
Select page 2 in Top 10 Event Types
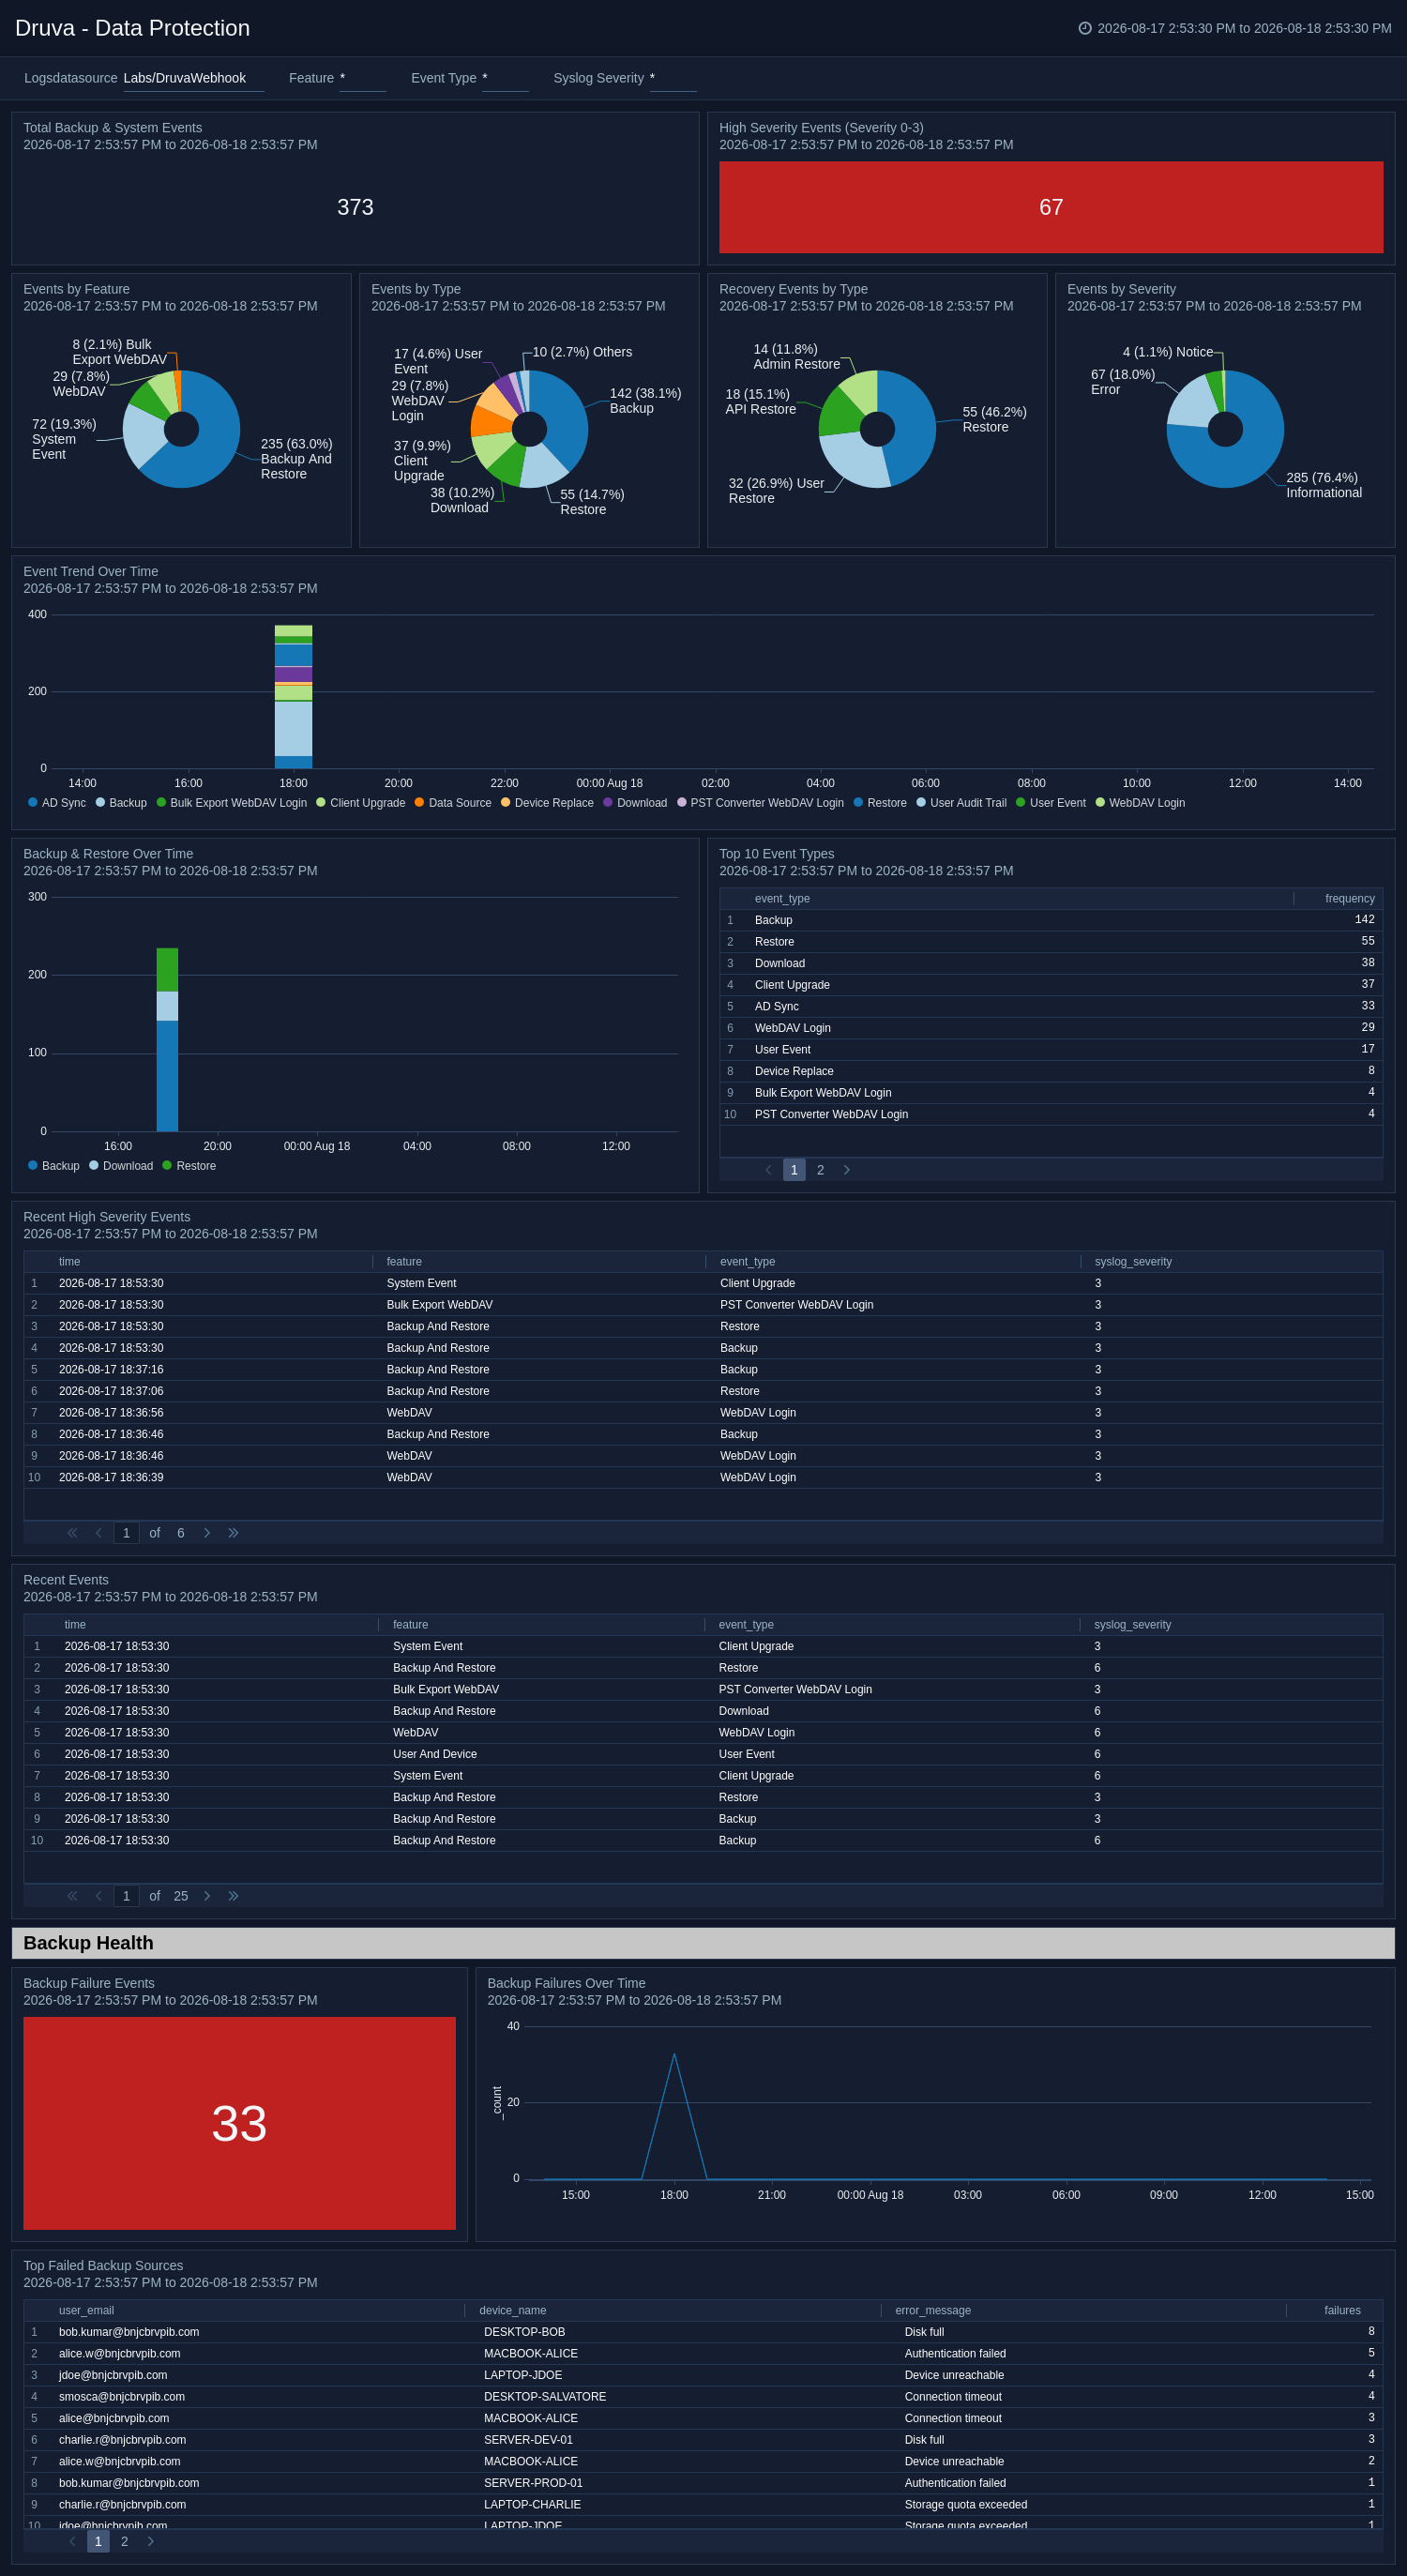tap(820, 1170)
